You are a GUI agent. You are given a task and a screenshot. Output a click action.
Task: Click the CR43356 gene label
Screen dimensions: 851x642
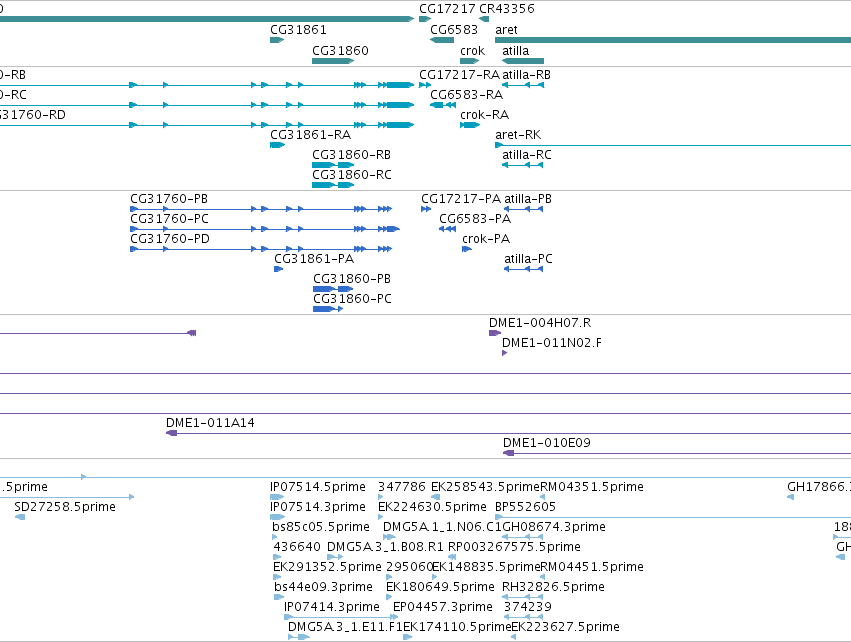pyautogui.click(x=506, y=9)
